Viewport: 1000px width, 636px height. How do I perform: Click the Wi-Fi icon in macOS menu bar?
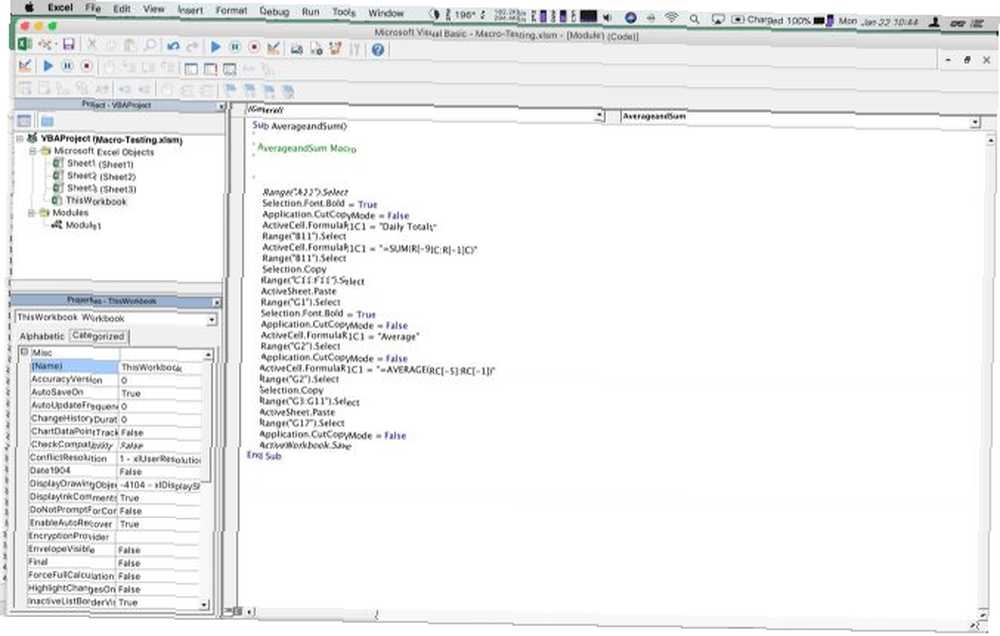coord(671,18)
